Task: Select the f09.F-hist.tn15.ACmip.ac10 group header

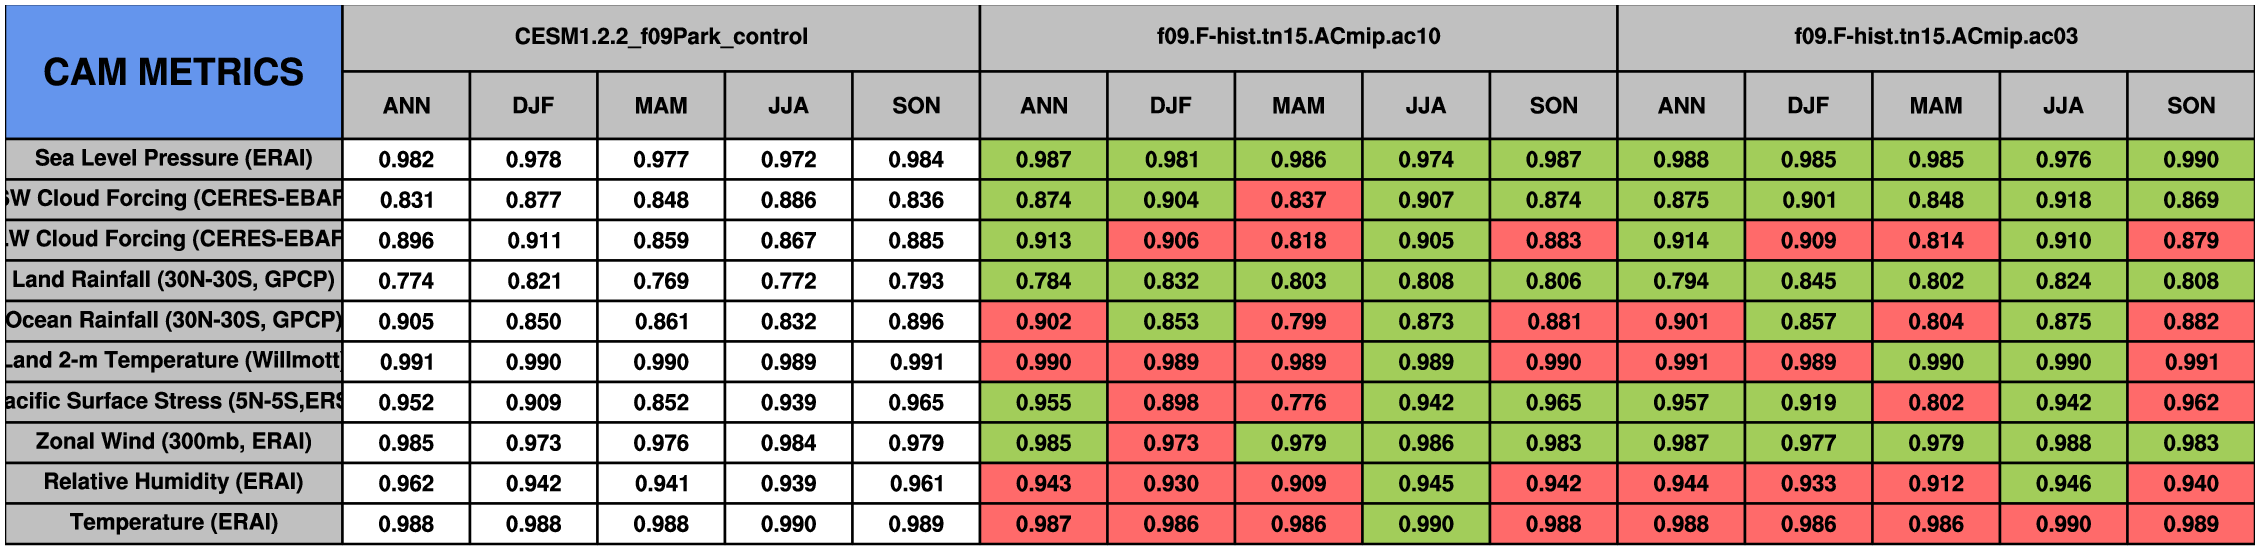Action: [1298, 37]
